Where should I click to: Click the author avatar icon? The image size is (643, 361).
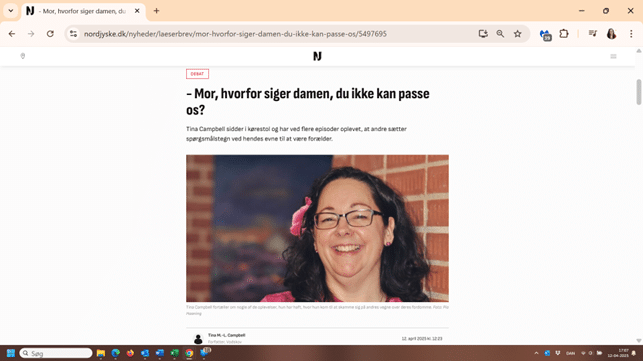tap(198, 338)
